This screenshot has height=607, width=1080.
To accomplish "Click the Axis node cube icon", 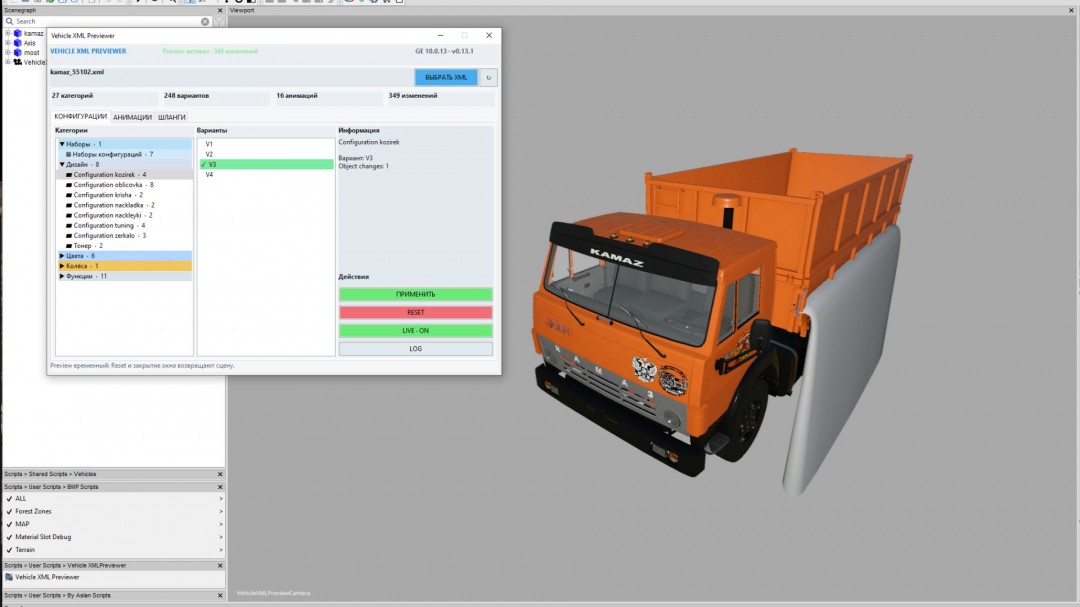I will (x=18, y=43).
